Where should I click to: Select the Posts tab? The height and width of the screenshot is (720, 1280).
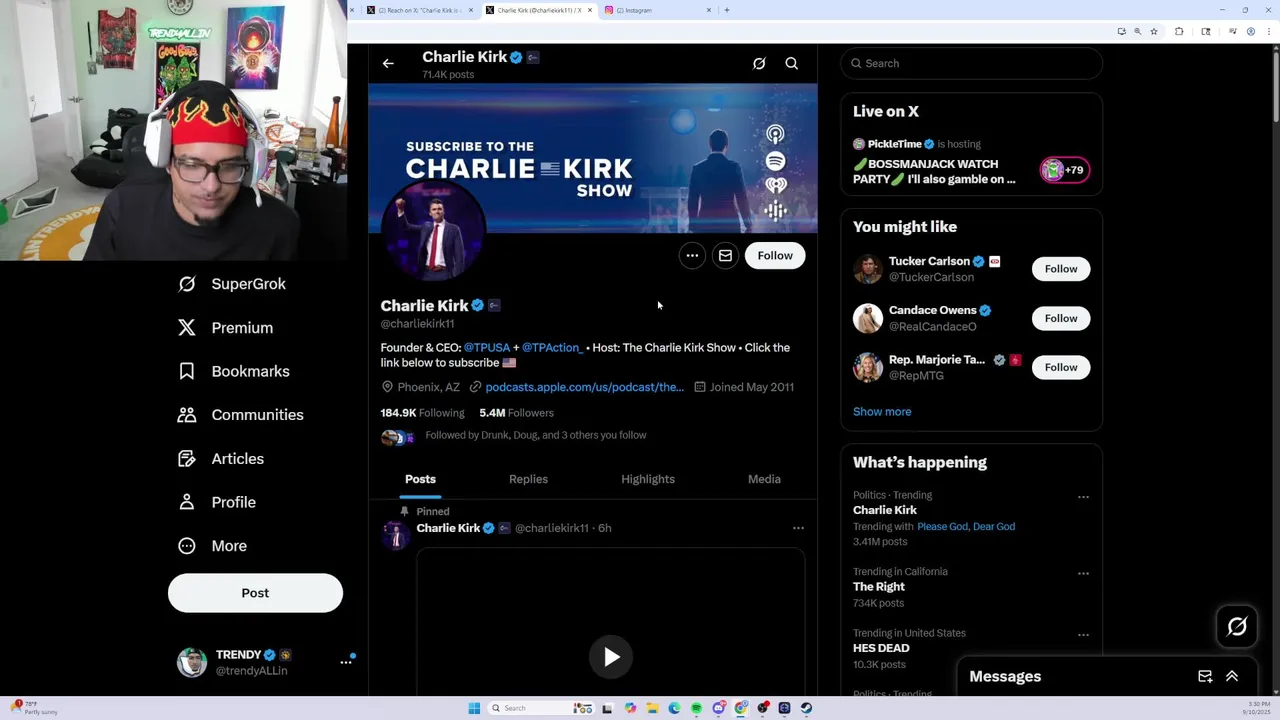420,479
